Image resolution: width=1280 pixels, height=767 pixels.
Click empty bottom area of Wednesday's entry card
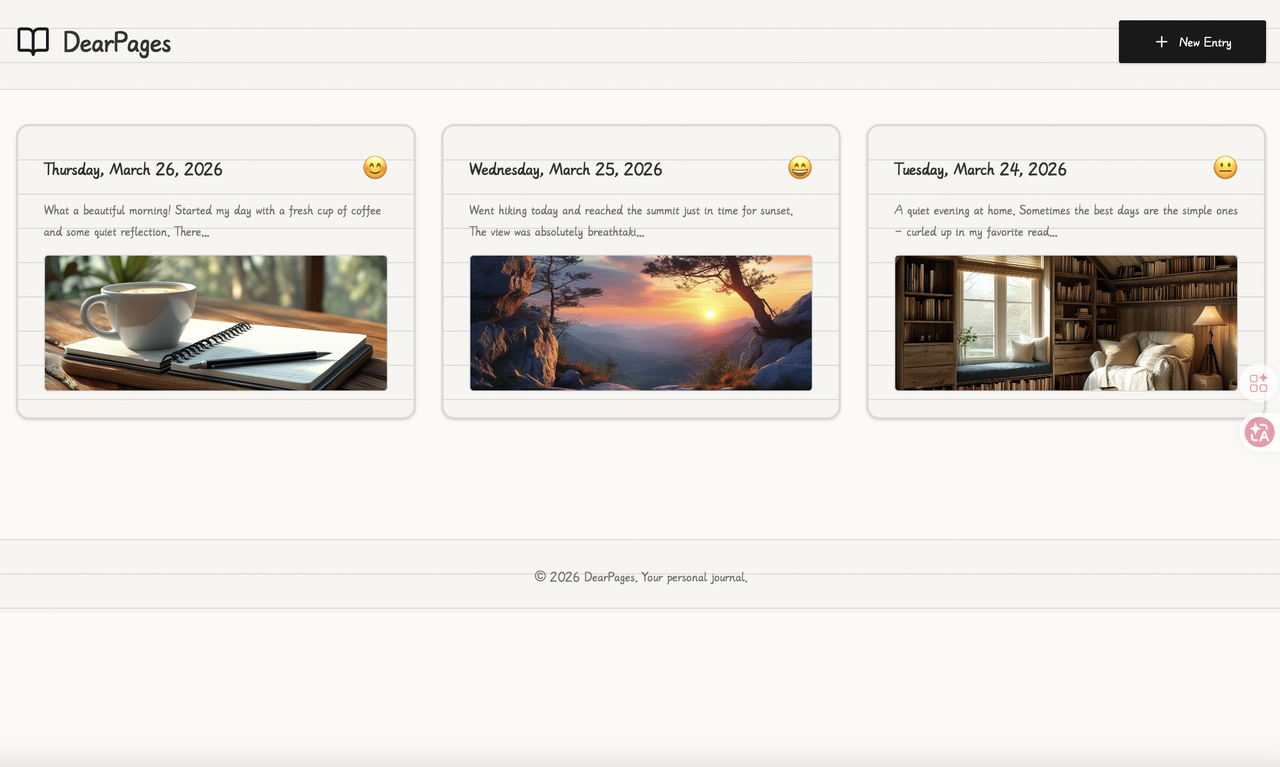click(x=641, y=405)
